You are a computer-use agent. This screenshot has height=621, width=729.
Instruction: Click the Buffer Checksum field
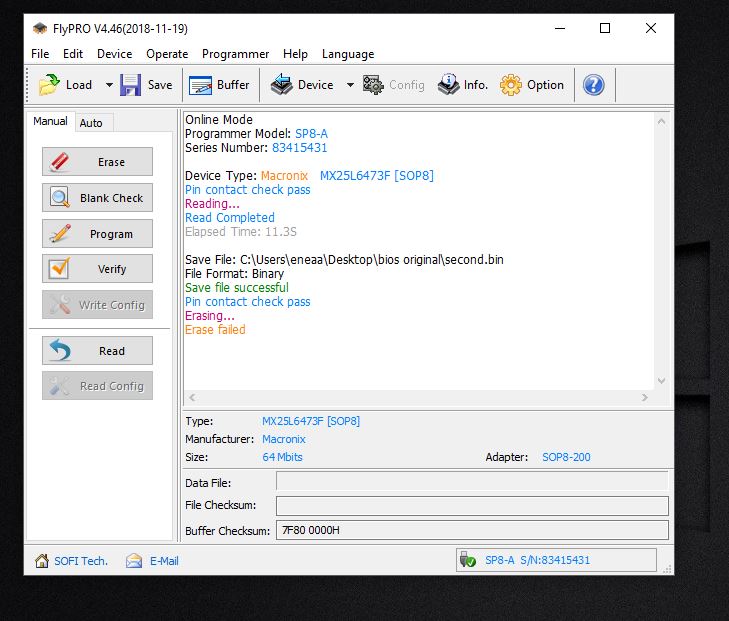472,530
